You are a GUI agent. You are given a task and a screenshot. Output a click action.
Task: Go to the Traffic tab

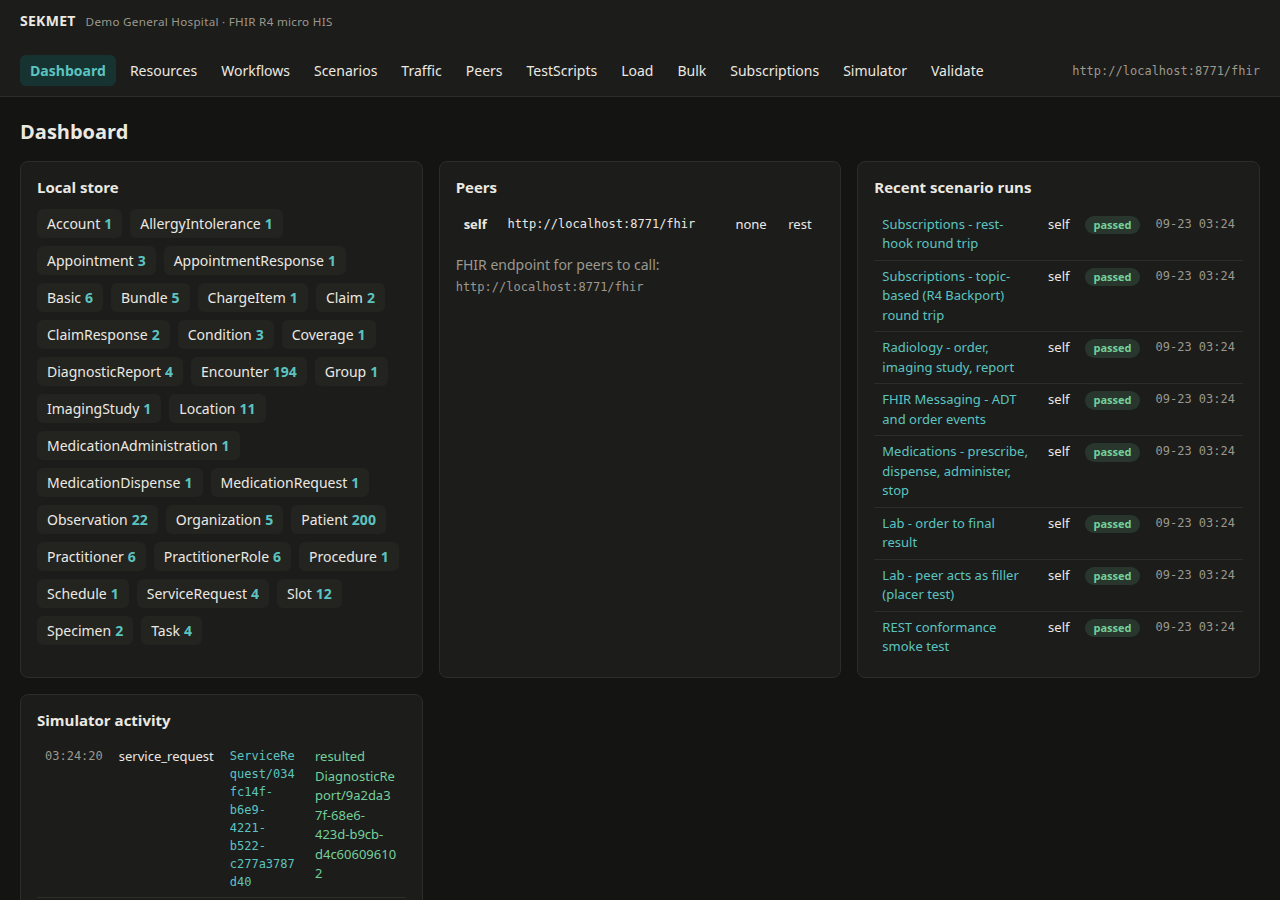point(421,71)
